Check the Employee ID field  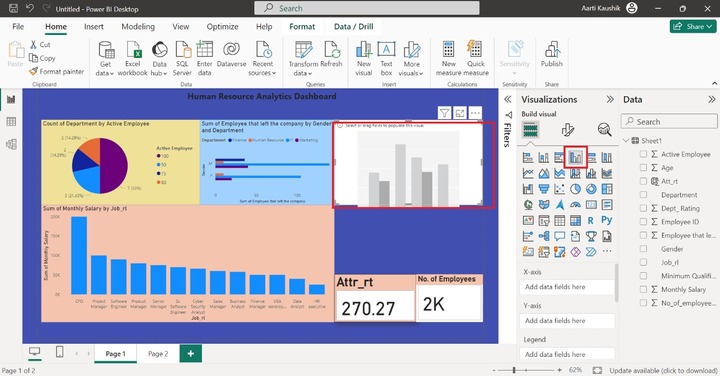(x=643, y=222)
